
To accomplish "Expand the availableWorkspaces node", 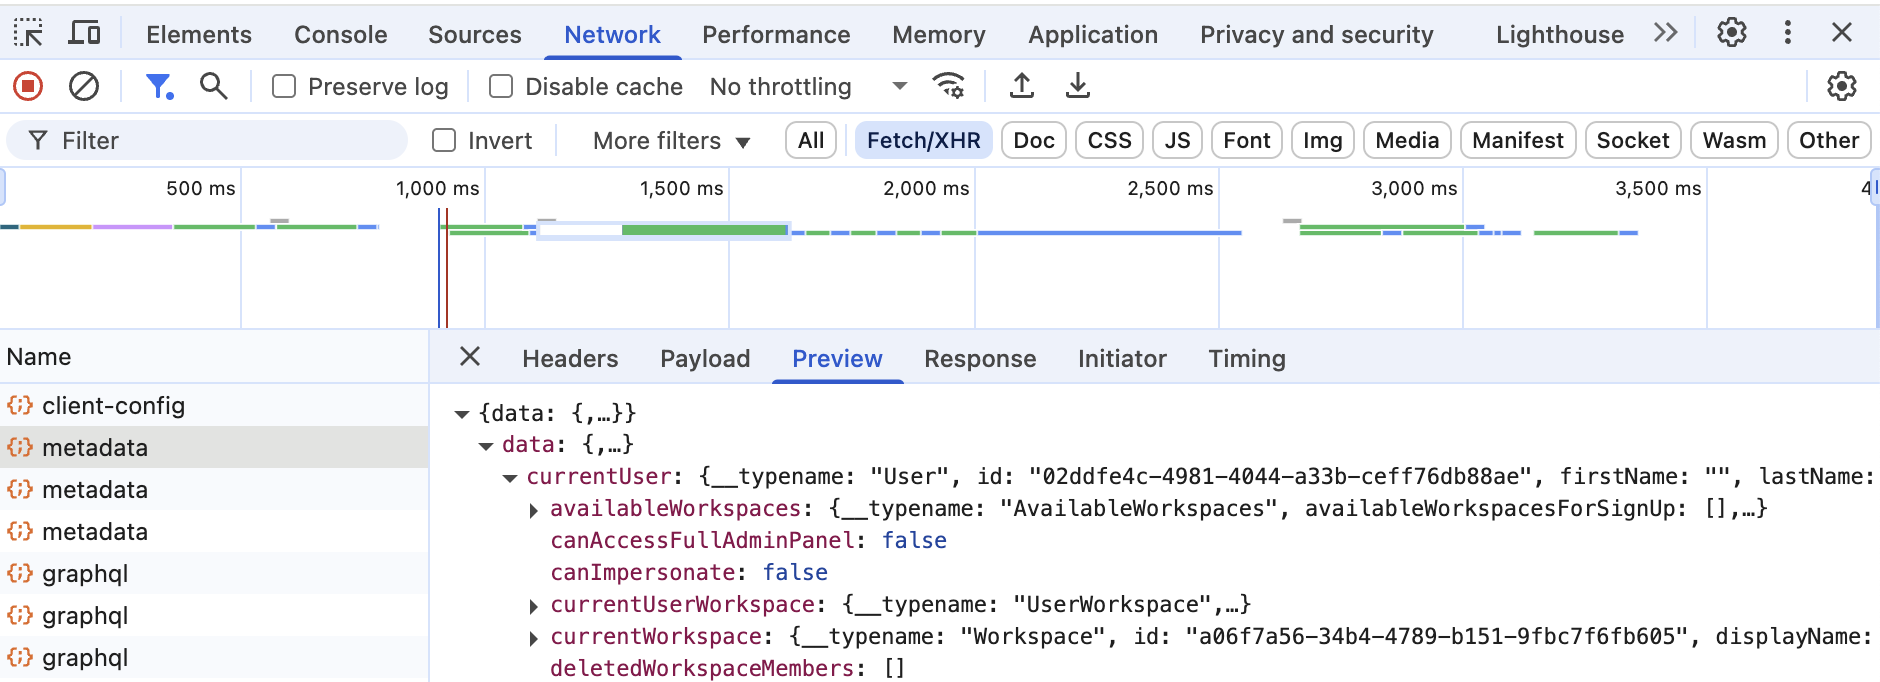I will [x=534, y=510].
